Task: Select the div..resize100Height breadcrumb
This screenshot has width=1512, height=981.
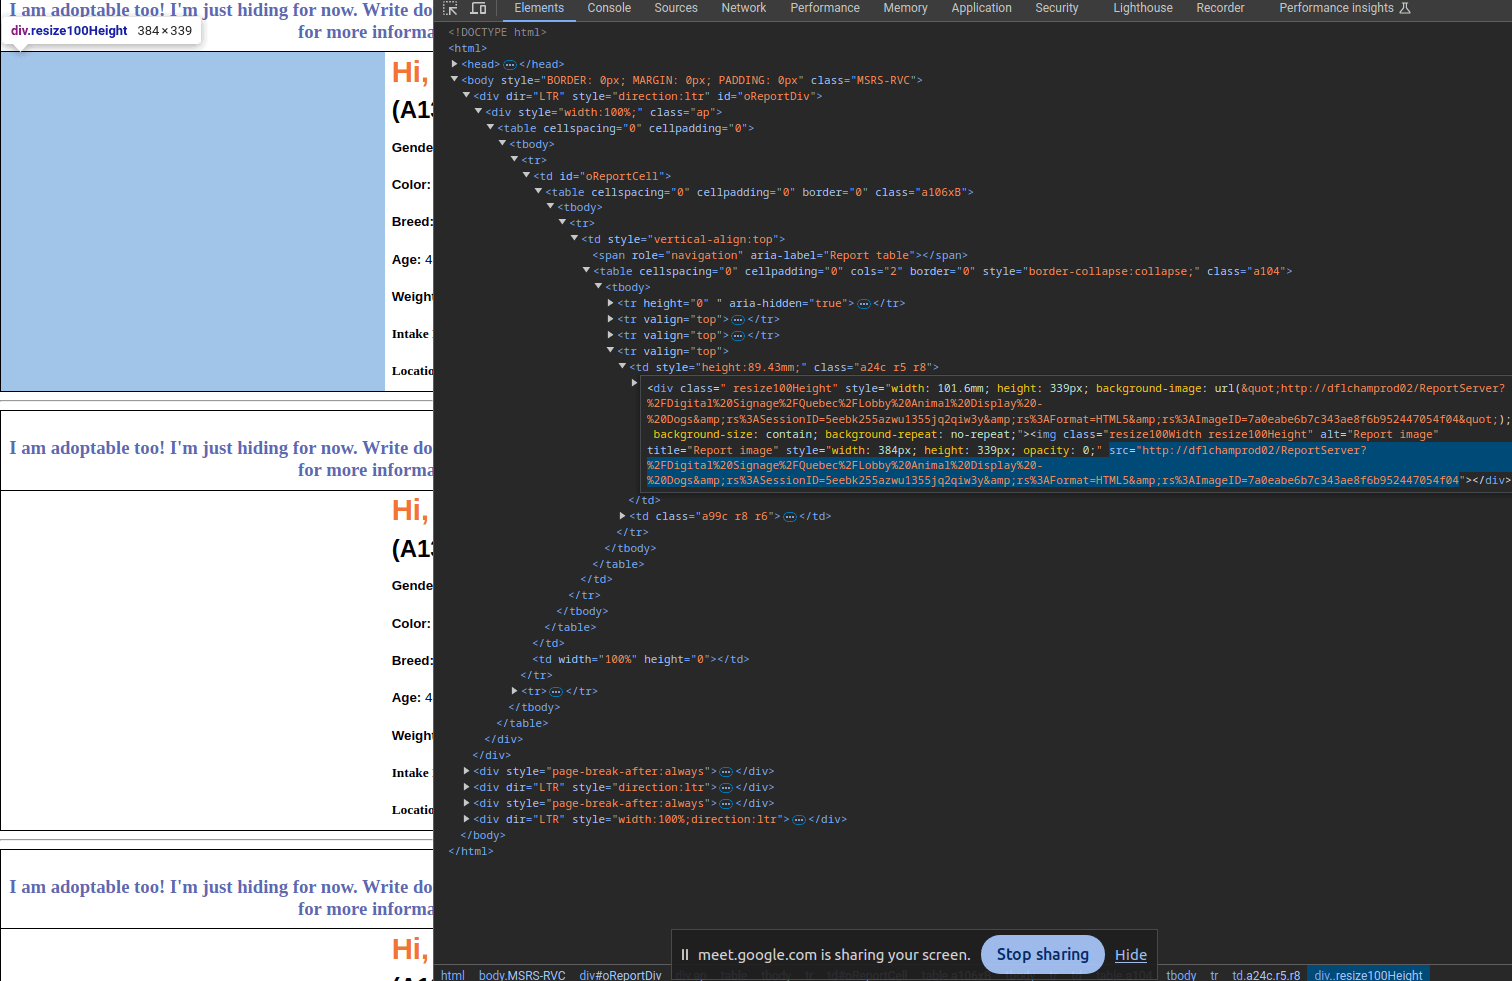Action: point(1368,975)
